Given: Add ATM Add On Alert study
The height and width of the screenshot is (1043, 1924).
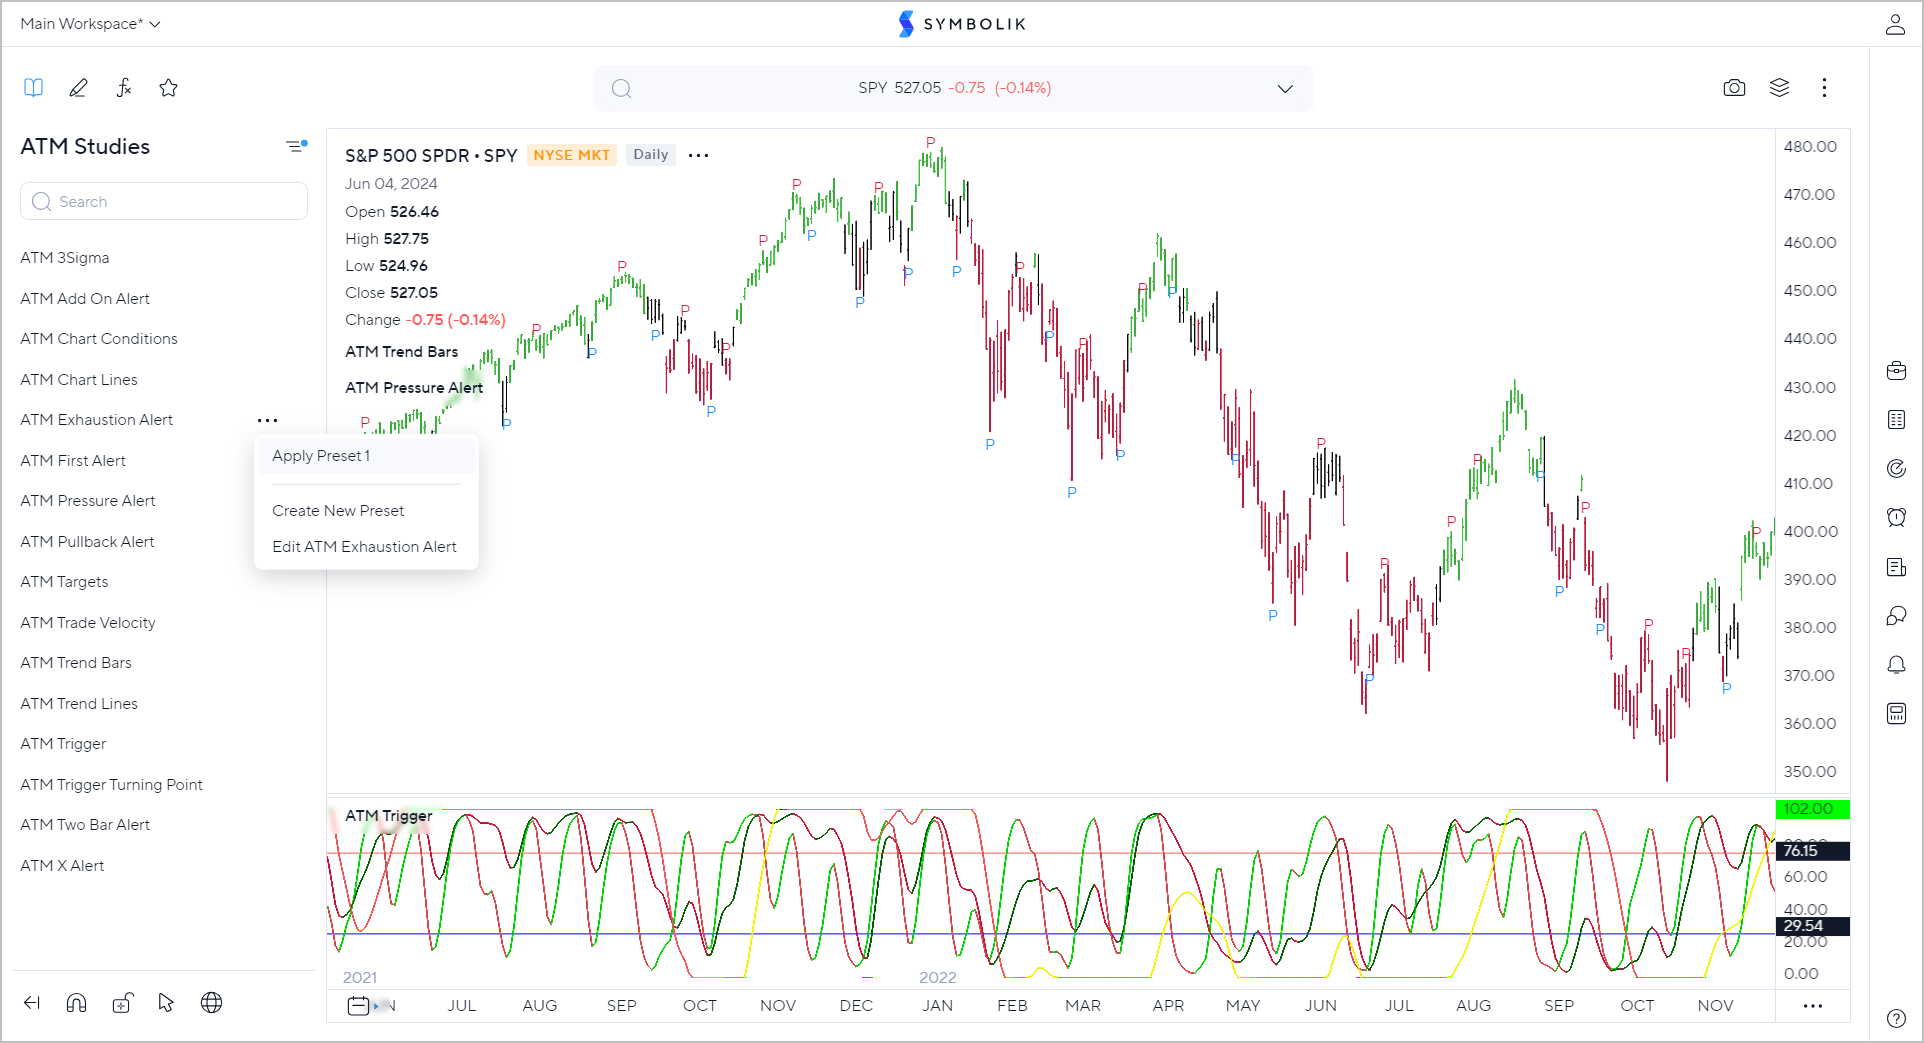Looking at the screenshot, I should click(85, 299).
